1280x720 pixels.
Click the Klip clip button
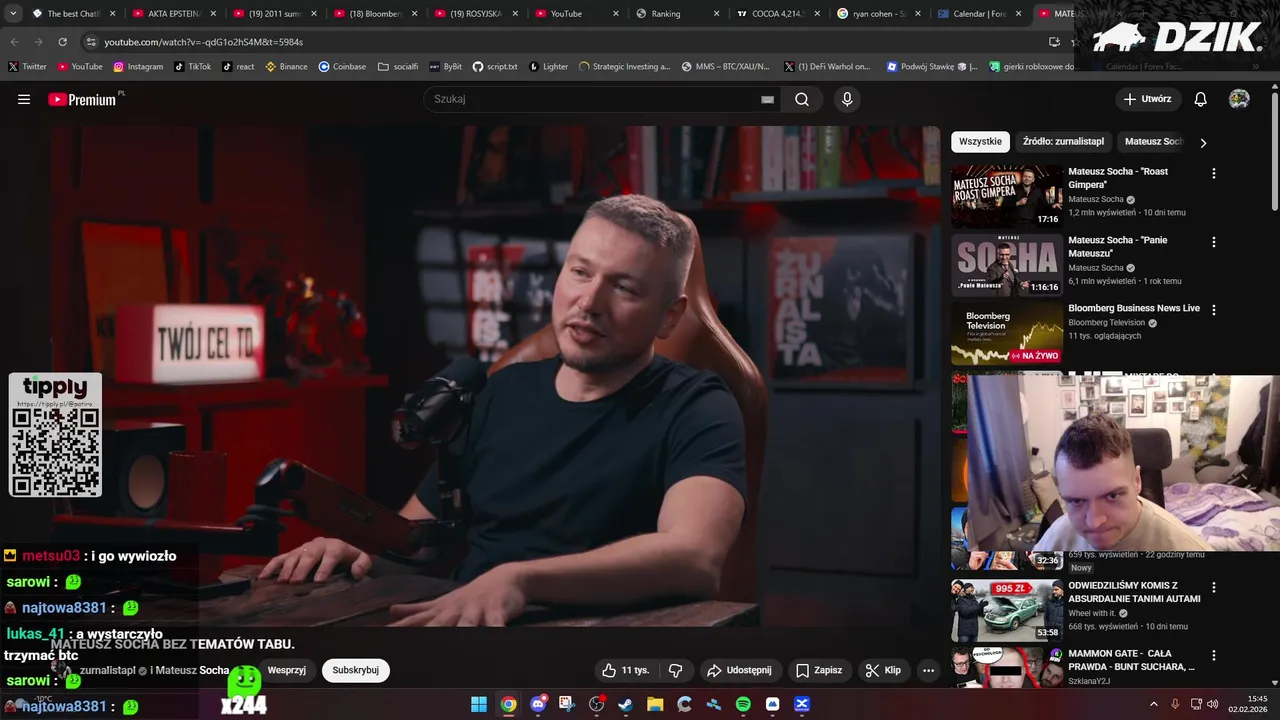[883, 670]
